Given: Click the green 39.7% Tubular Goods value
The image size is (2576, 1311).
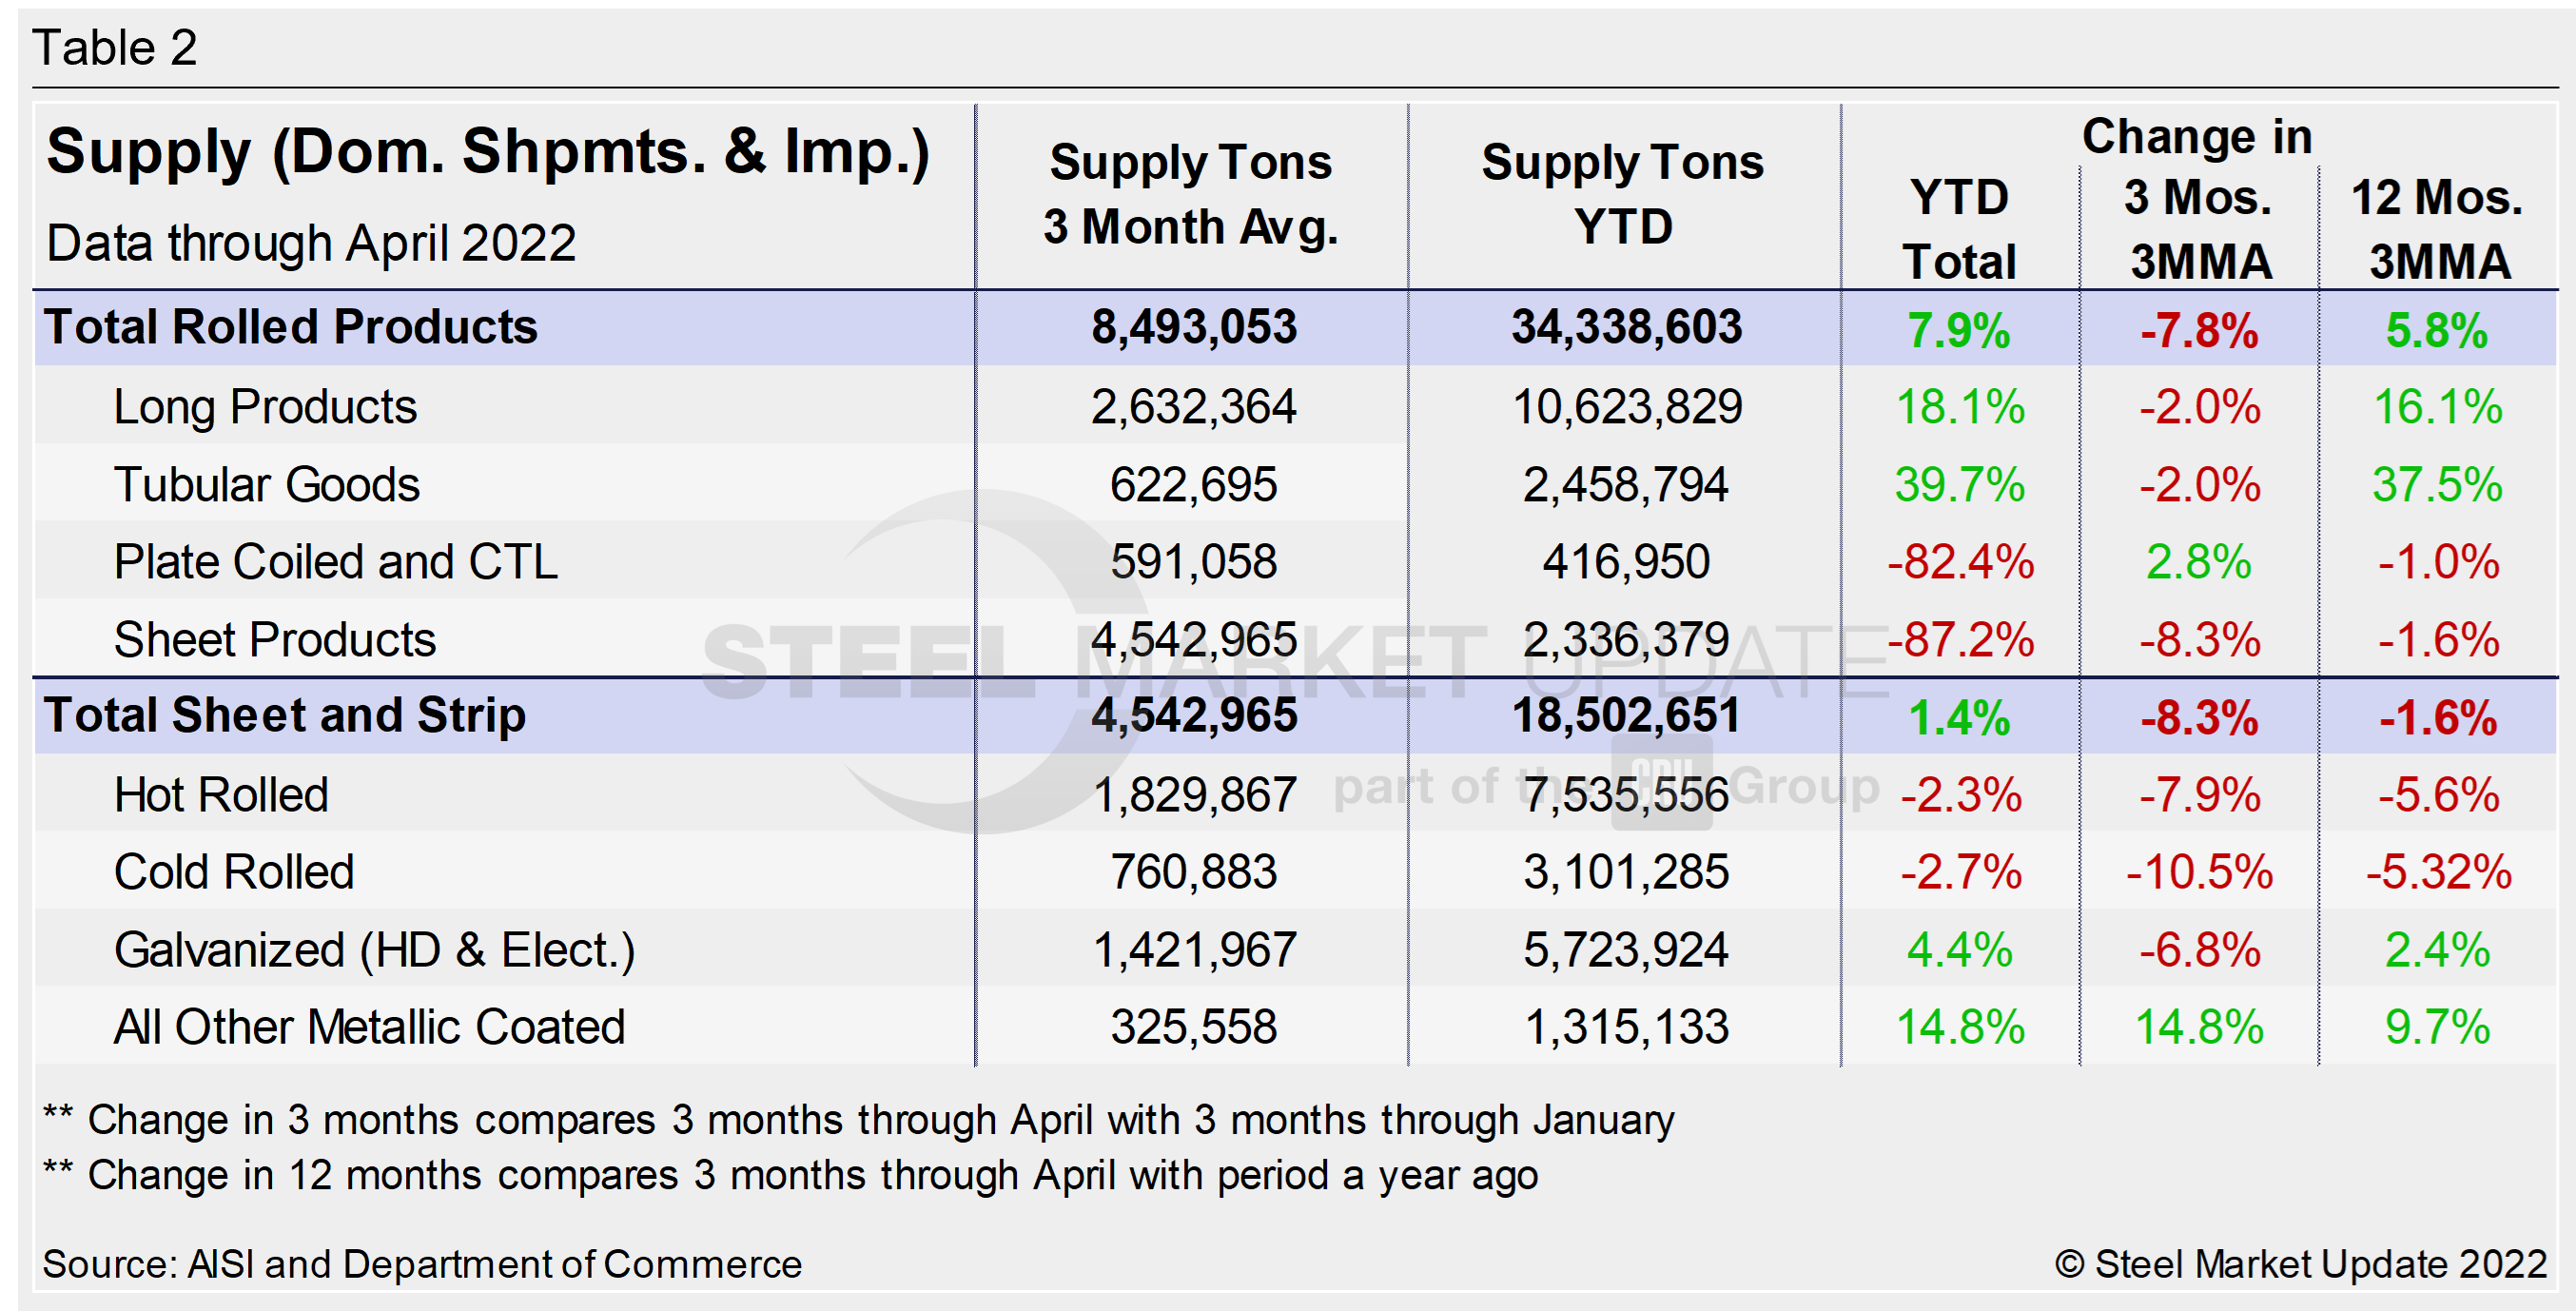Looking at the screenshot, I should (1960, 484).
